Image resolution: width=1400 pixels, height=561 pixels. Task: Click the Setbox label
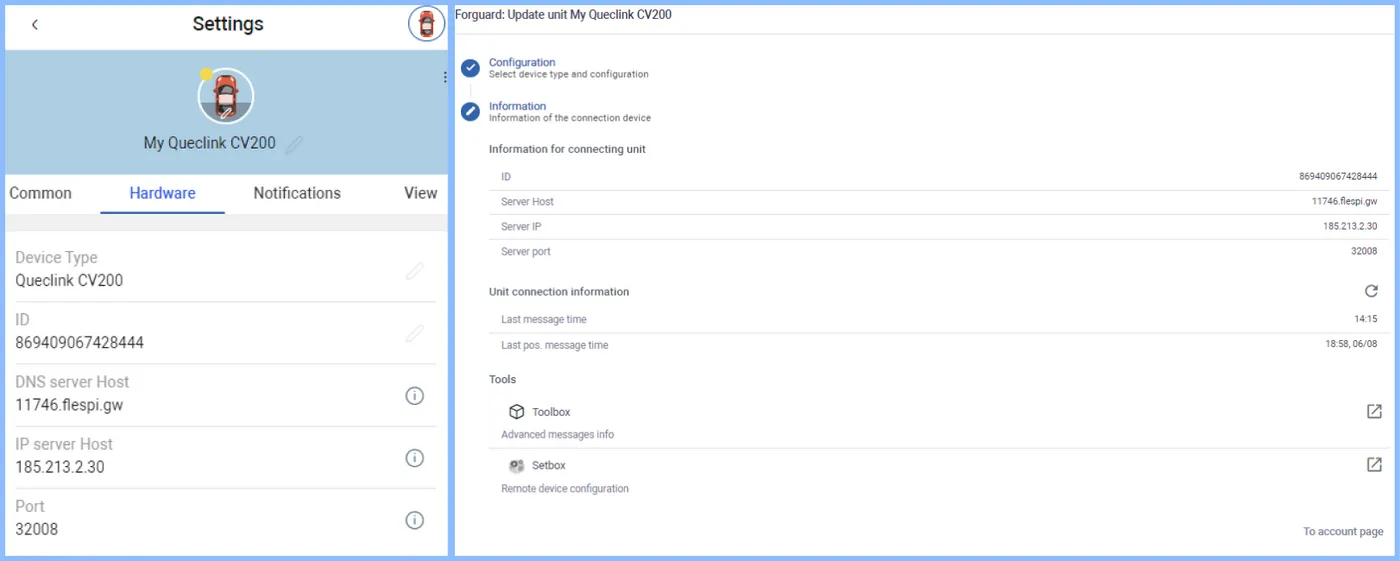tap(549, 466)
